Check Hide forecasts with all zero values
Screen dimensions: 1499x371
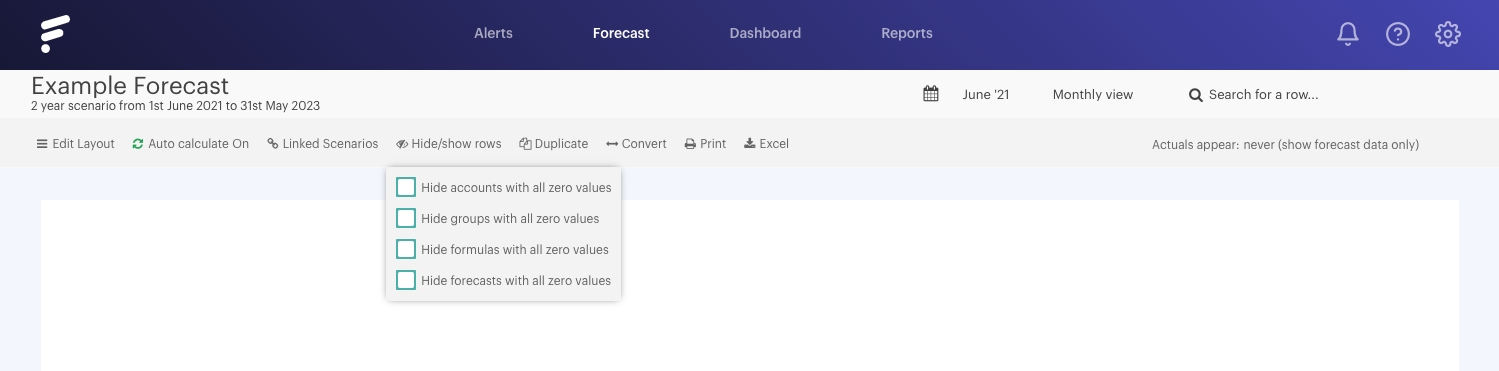(x=406, y=280)
